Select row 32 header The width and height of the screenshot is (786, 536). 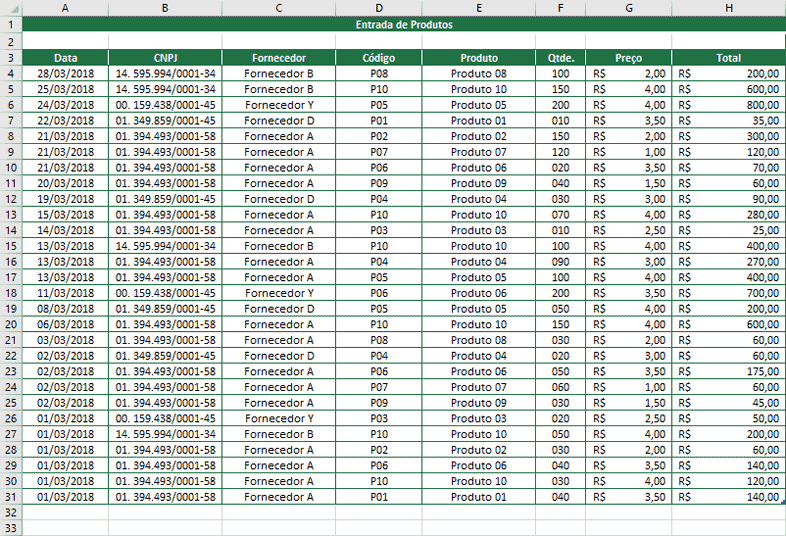coord(11,512)
